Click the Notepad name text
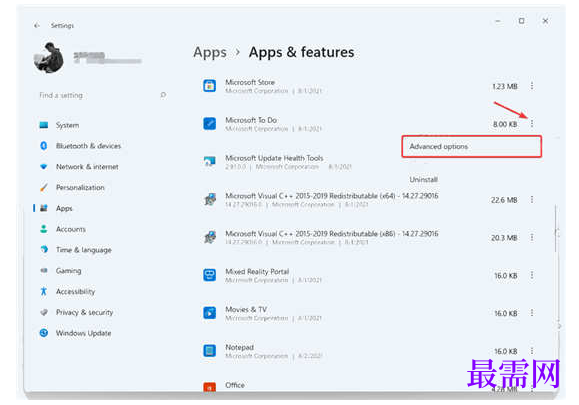 pyautogui.click(x=239, y=347)
